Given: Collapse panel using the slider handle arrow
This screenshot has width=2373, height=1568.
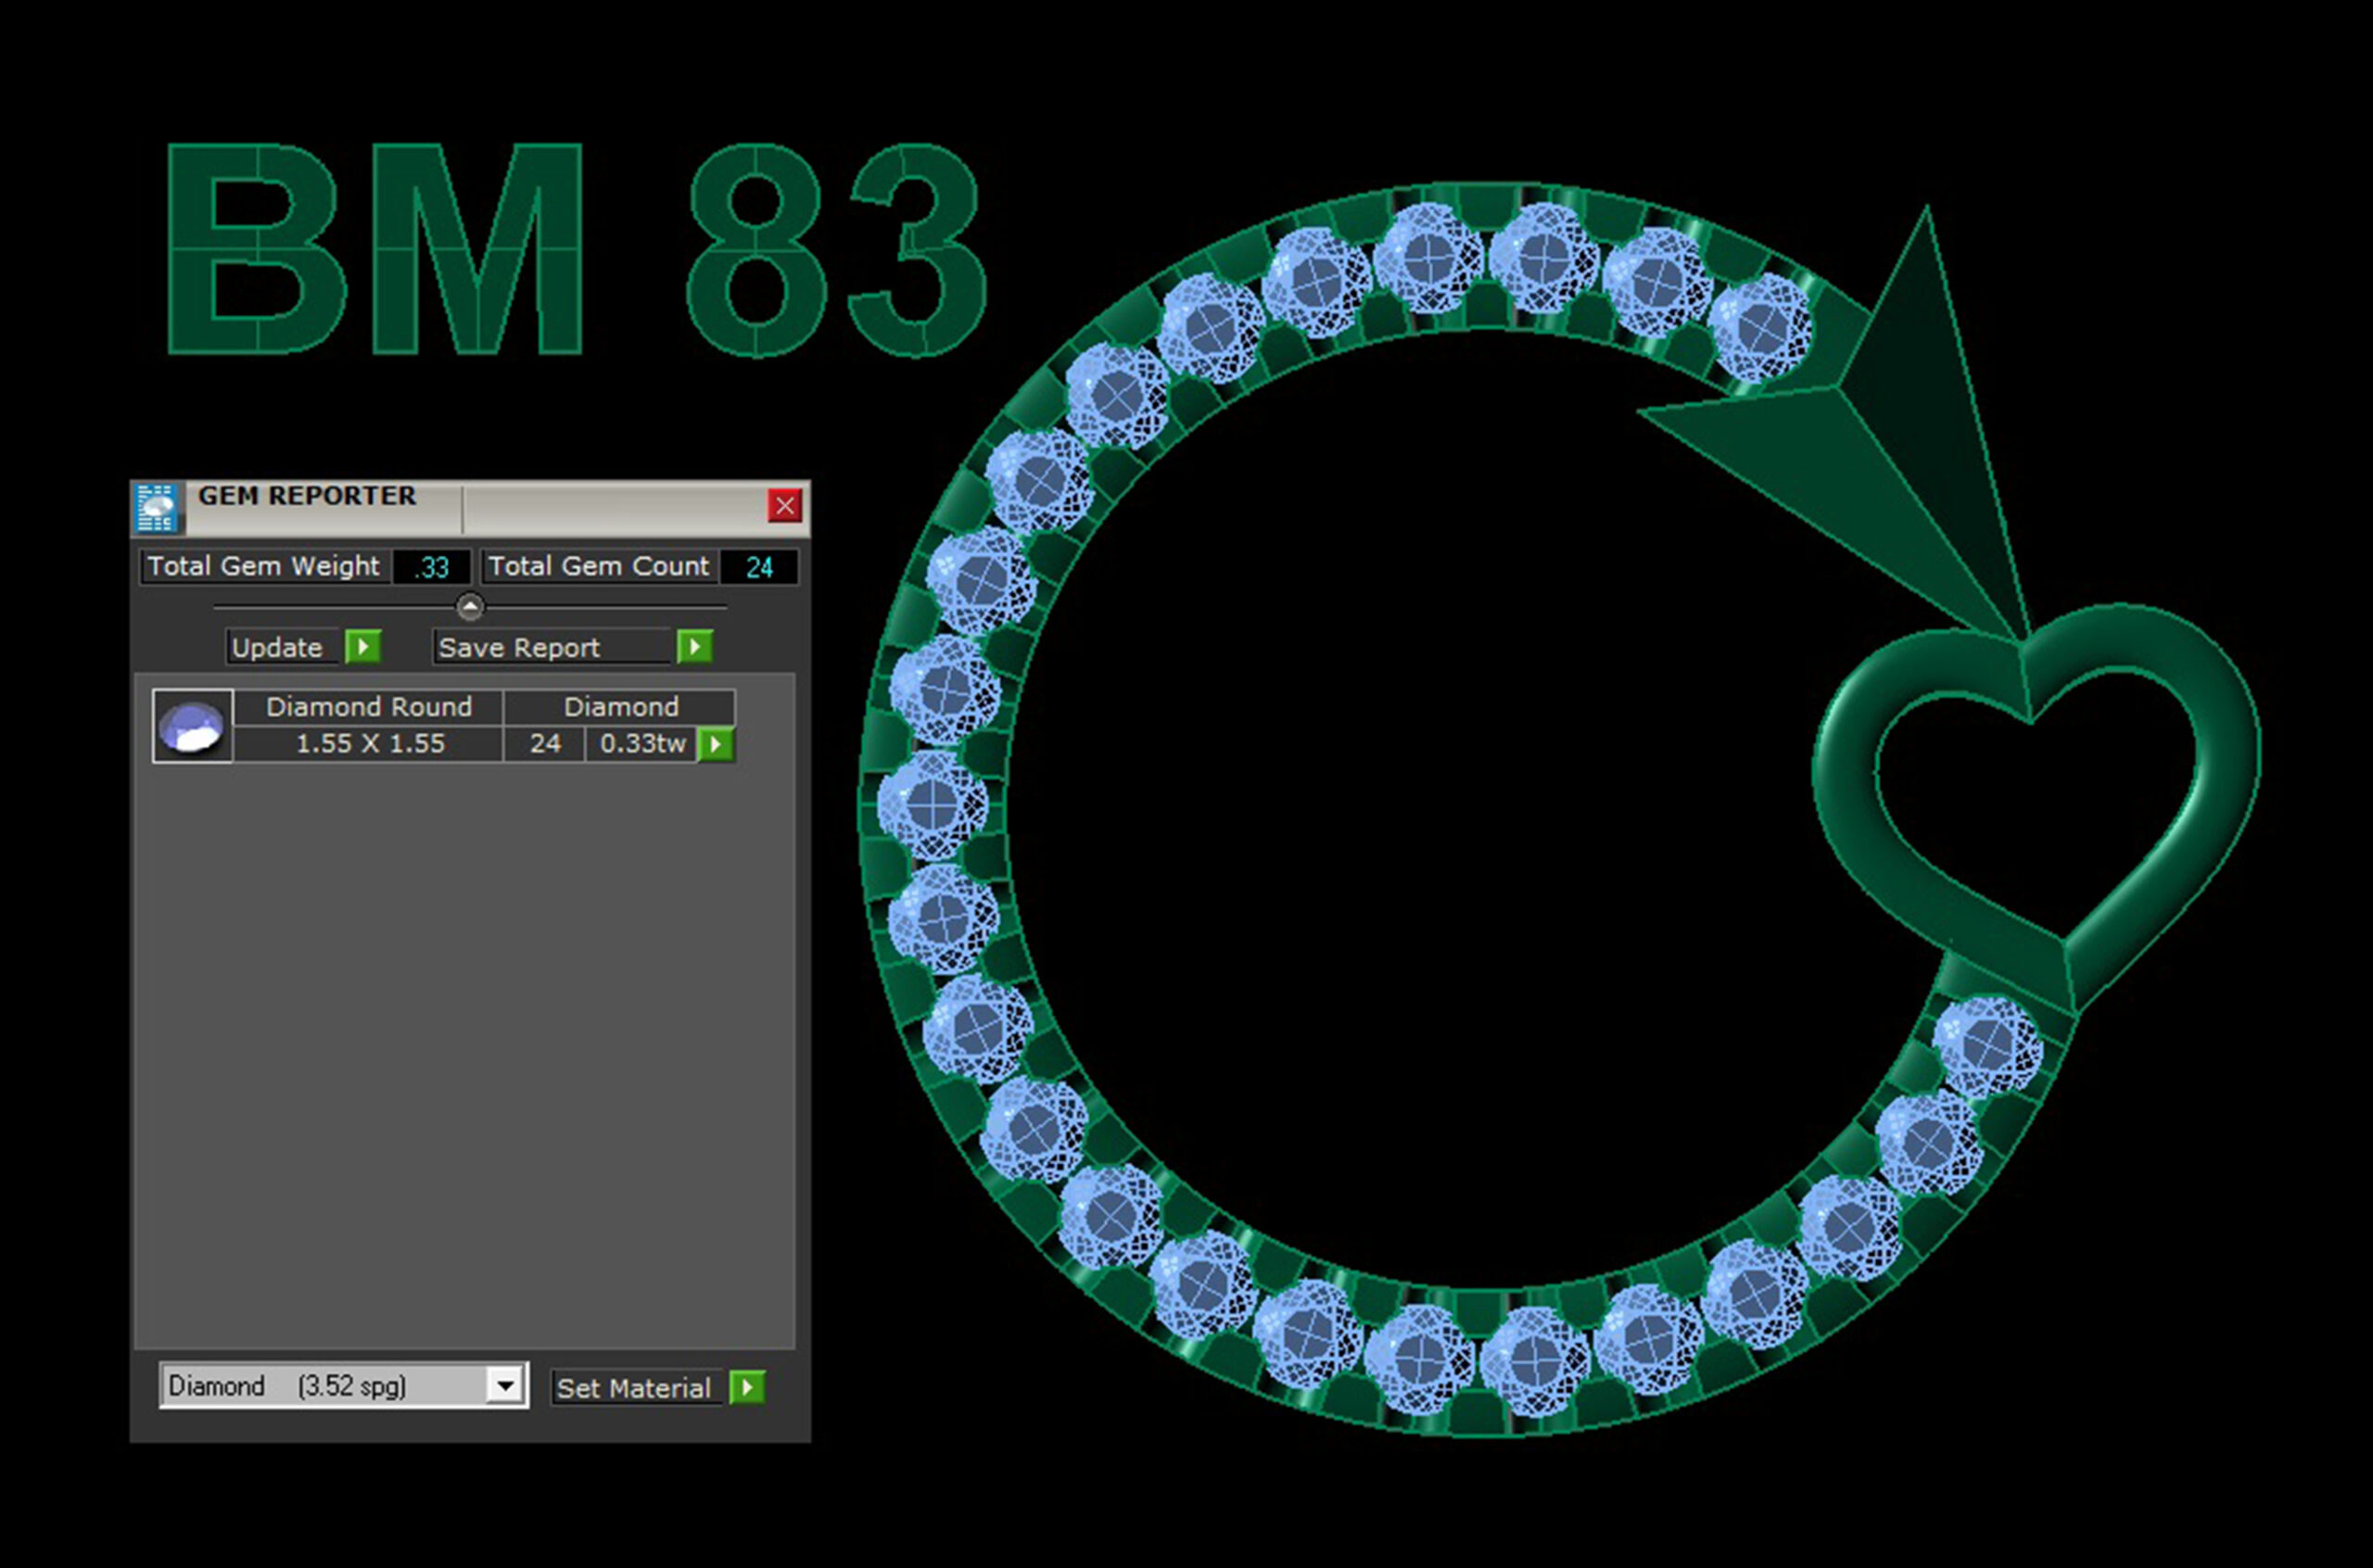Looking at the screenshot, I should click(470, 606).
